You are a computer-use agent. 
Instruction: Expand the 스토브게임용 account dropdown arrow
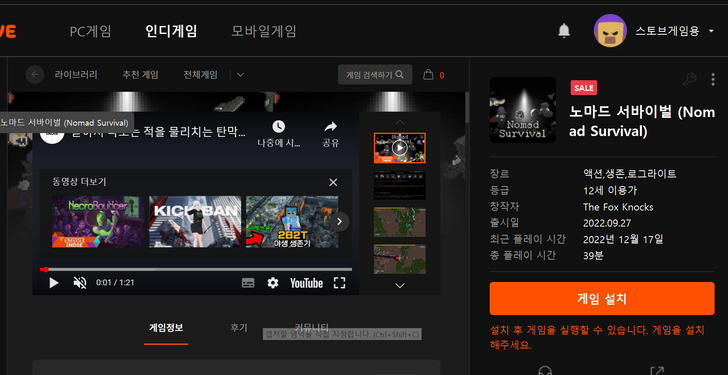pyautogui.click(x=711, y=32)
